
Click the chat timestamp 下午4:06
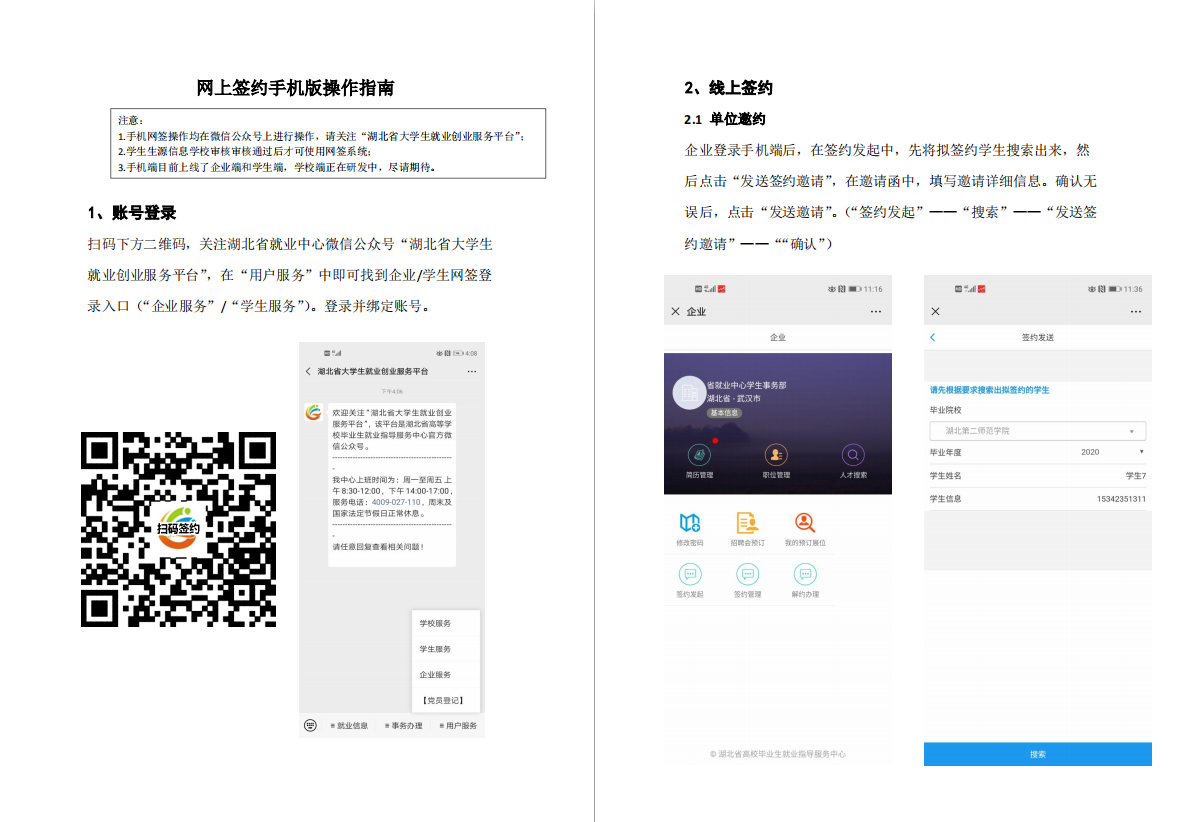point(392,392)
